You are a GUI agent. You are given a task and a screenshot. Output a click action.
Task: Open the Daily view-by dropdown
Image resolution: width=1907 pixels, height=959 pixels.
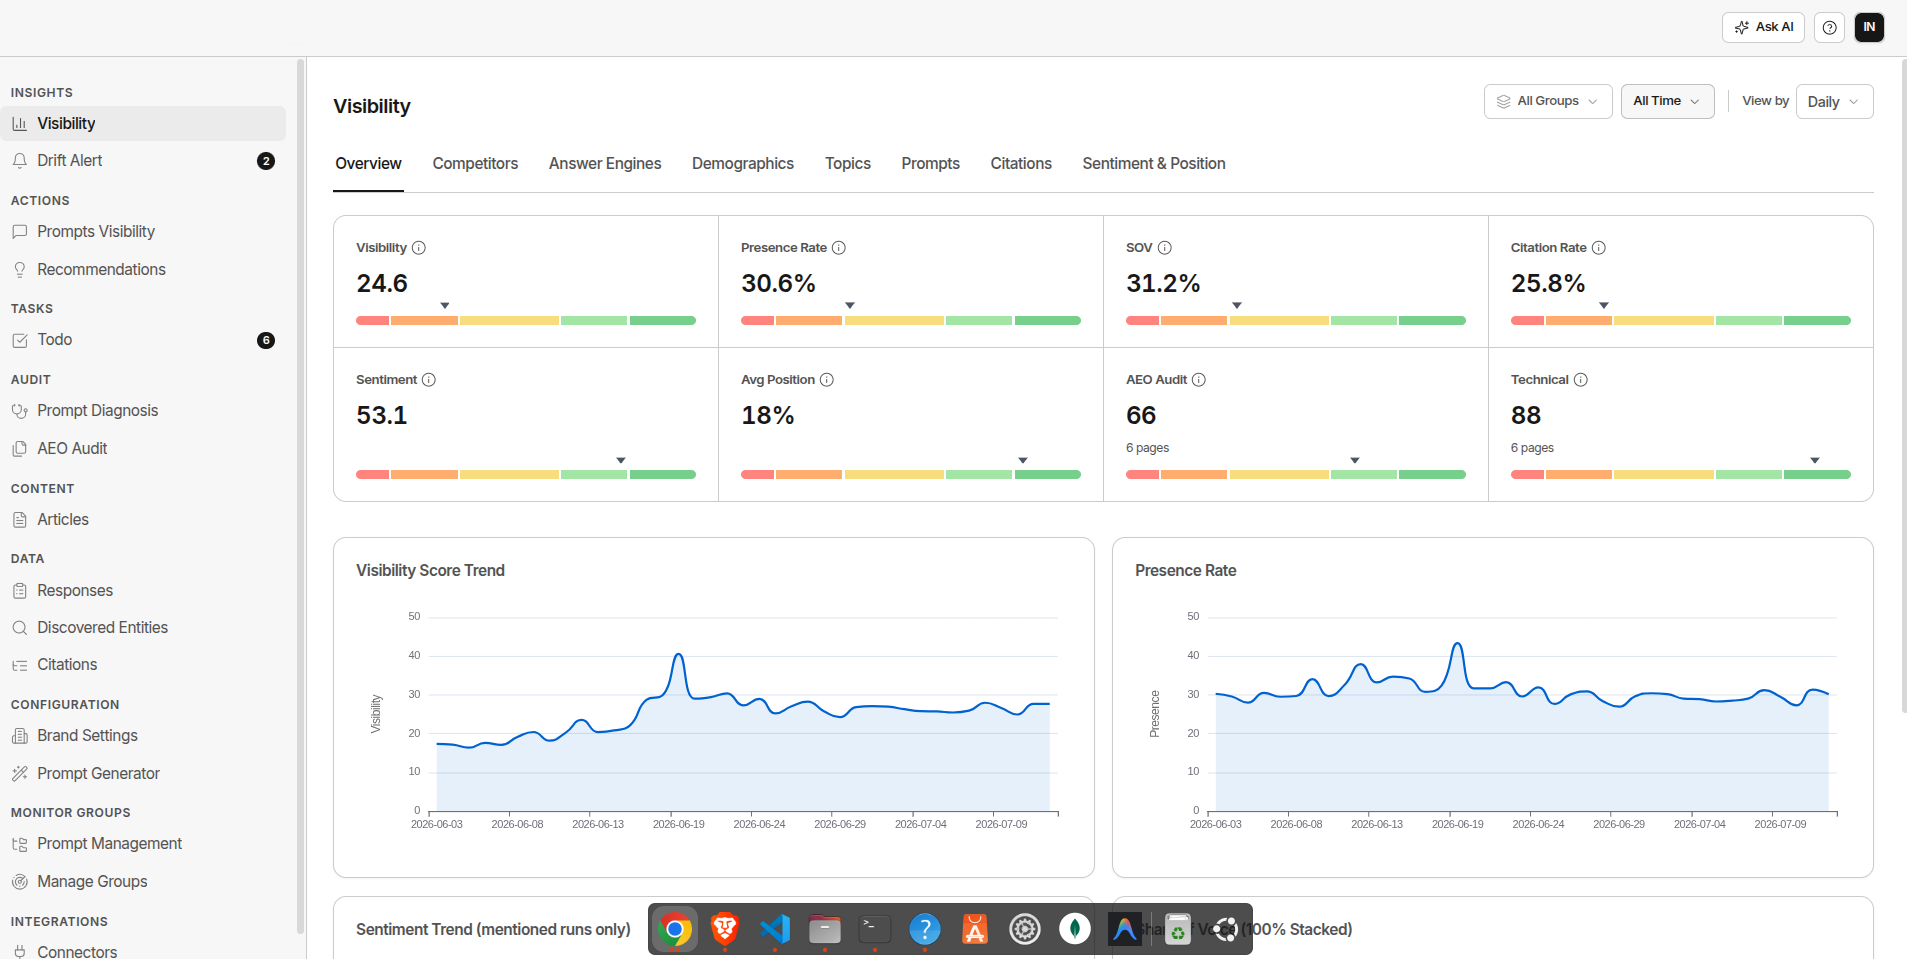[1834, 101]
